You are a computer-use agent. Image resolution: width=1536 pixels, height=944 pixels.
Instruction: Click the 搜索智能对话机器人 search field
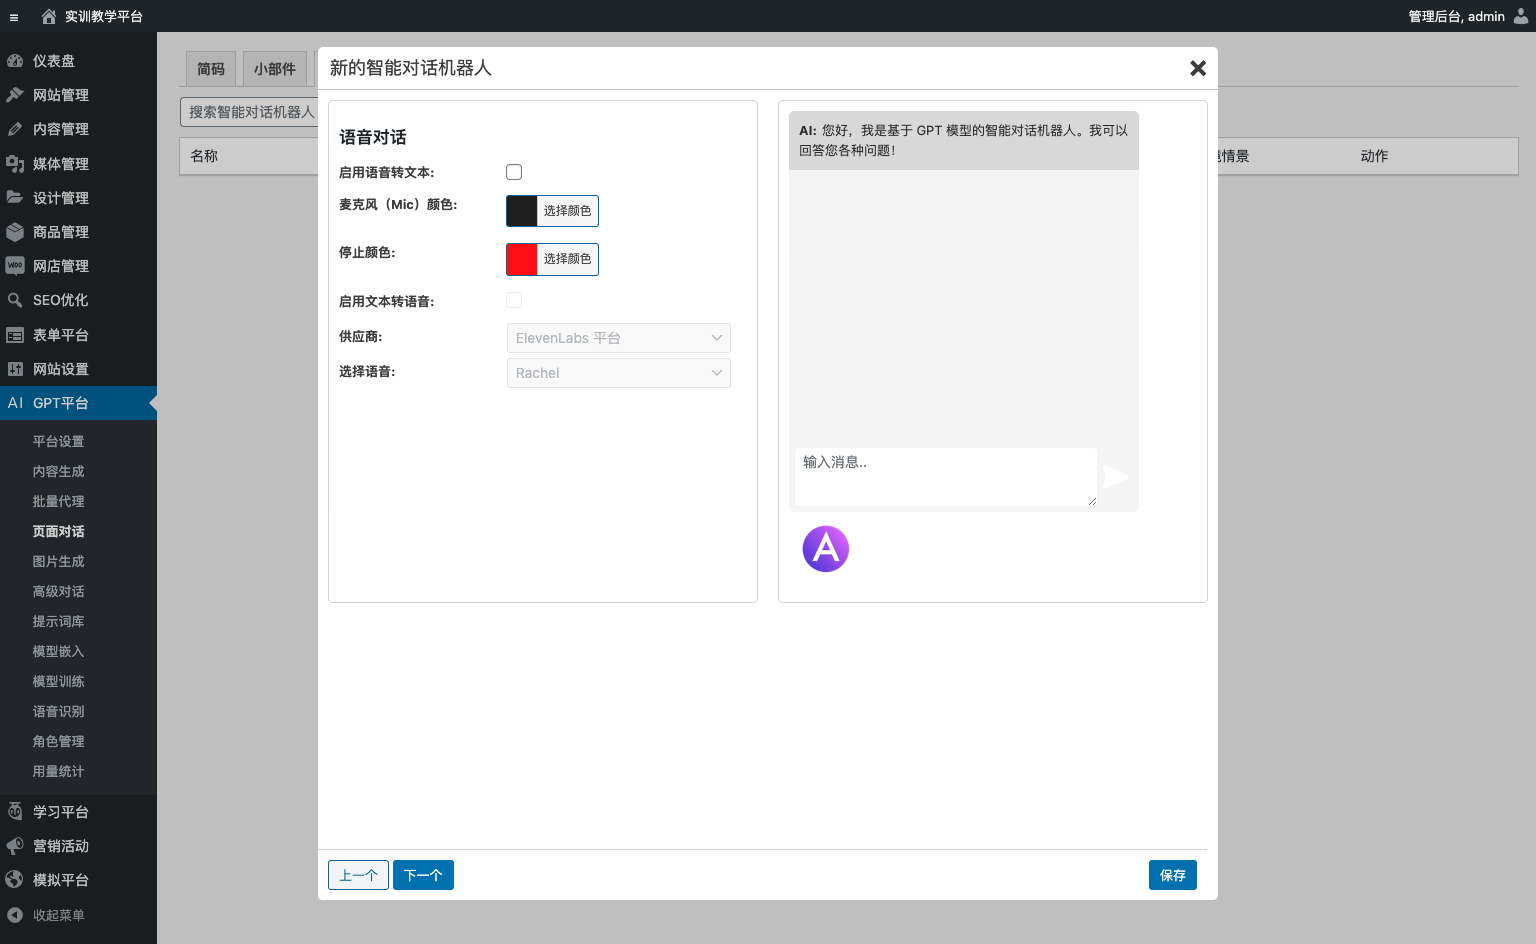point(250,112)
